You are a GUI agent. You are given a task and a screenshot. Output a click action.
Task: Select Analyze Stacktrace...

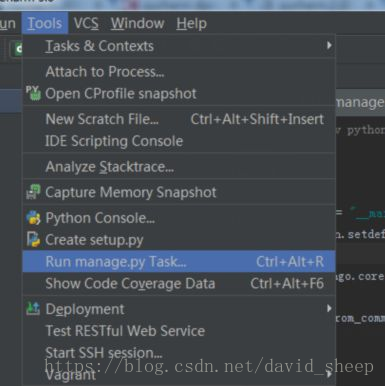179,167
